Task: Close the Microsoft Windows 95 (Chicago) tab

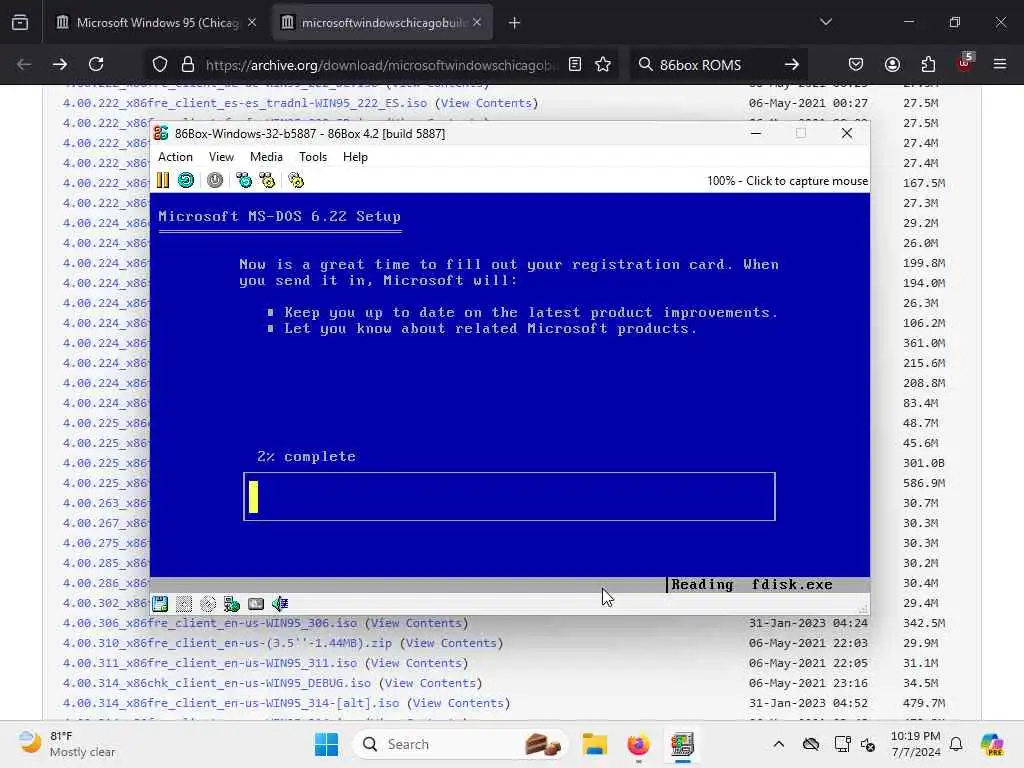Action: pos(252,22)
